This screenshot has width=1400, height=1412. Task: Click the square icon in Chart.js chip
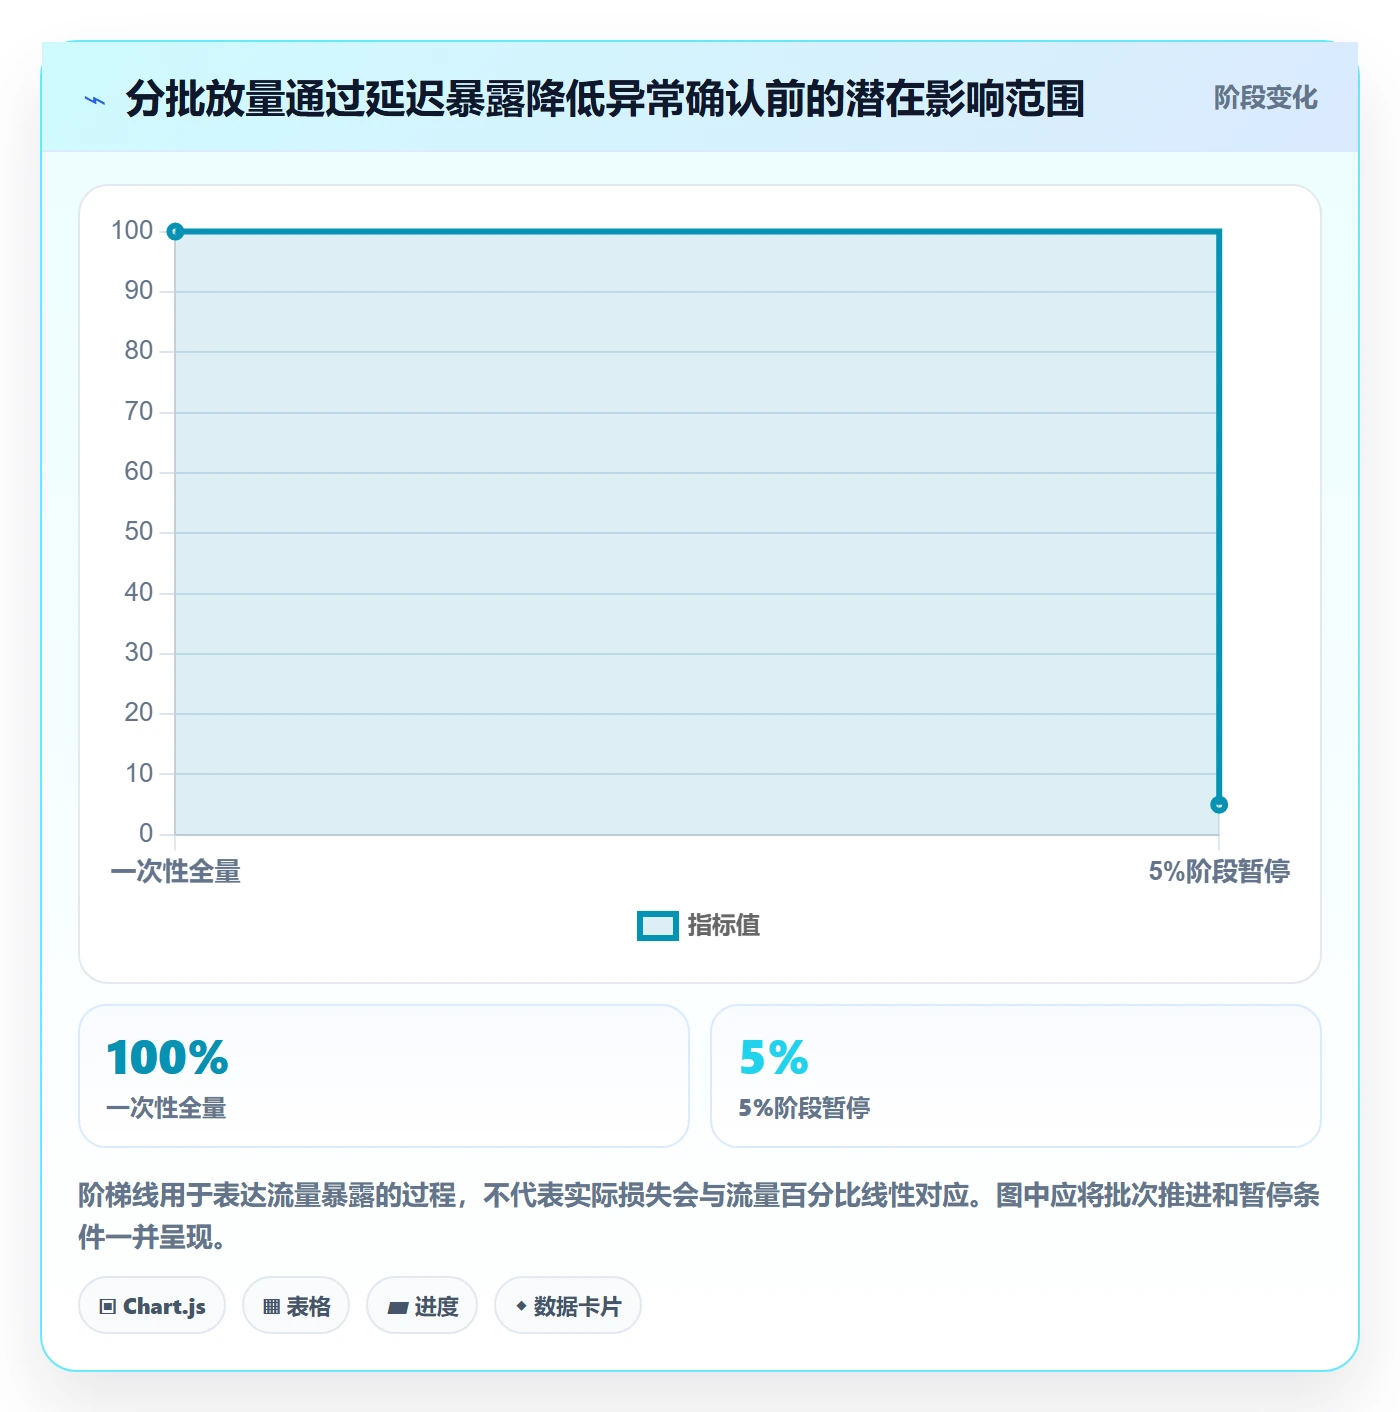(x=108, y=1307)
